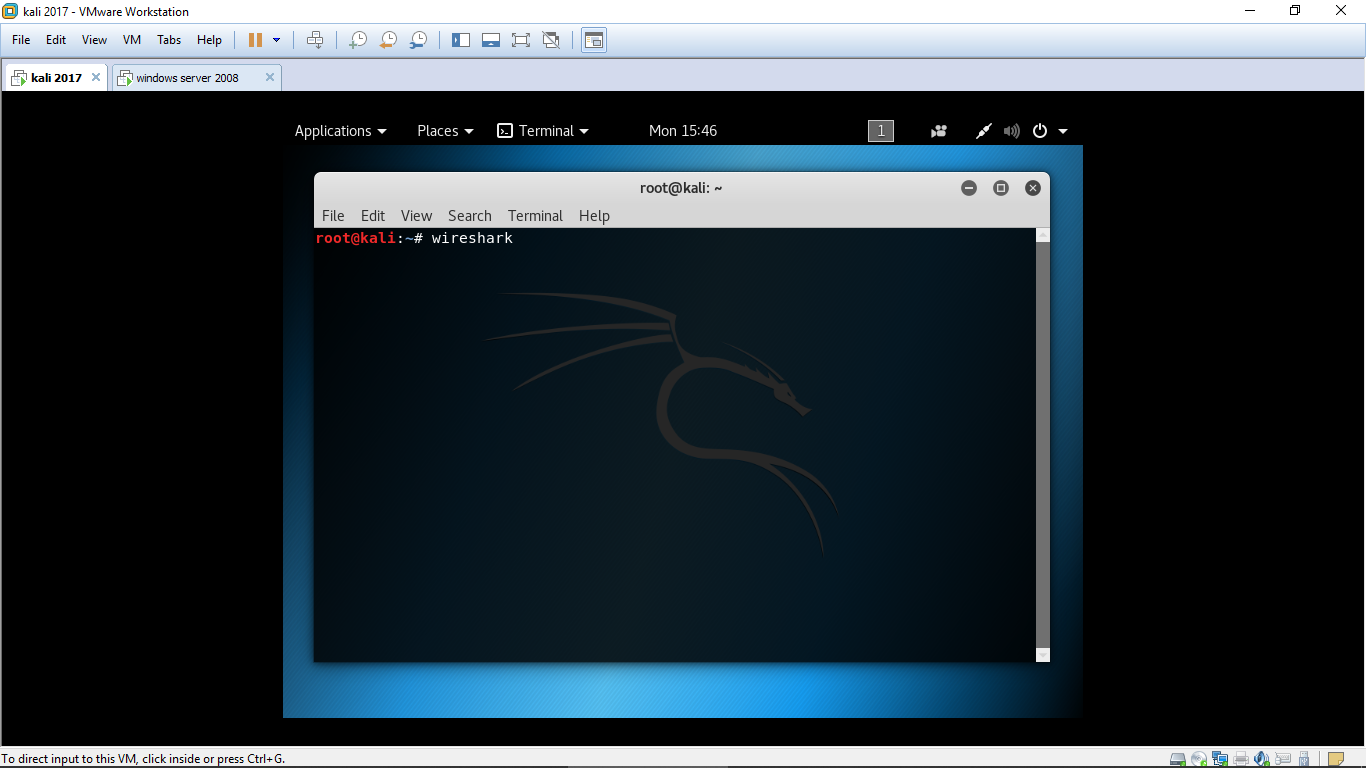This screenshot has width=1366, height=768.
Task: Open the snapshot manager wrench icon
Action: pos(418,40)
